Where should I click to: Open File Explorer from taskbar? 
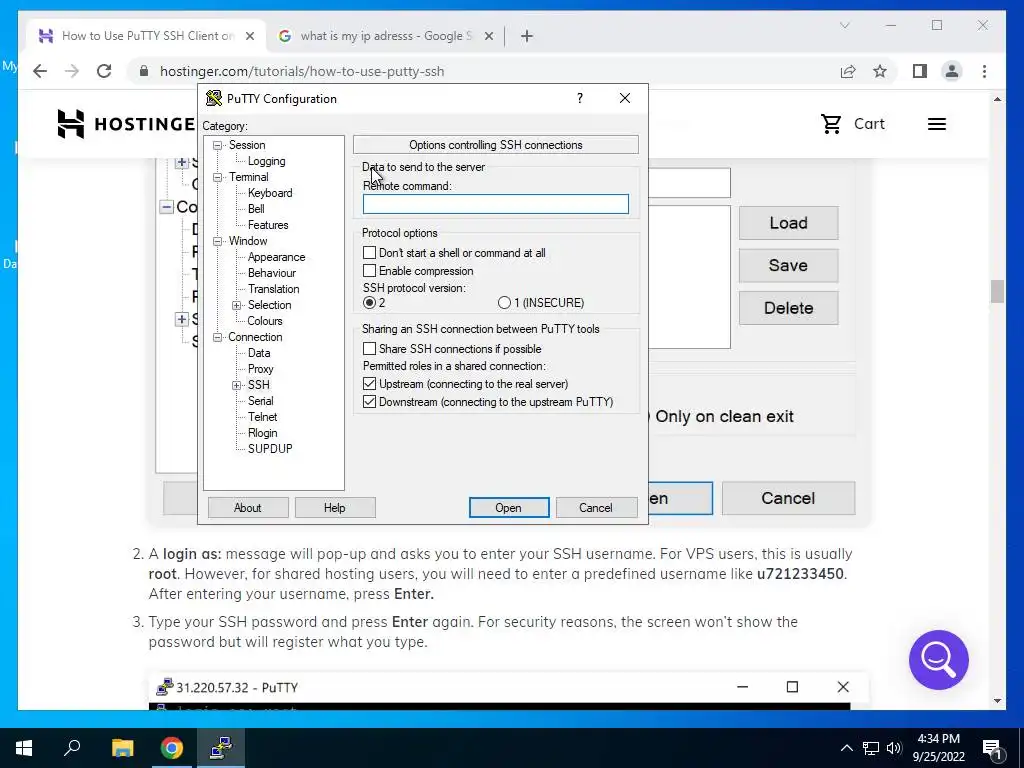tap(122, 748)
